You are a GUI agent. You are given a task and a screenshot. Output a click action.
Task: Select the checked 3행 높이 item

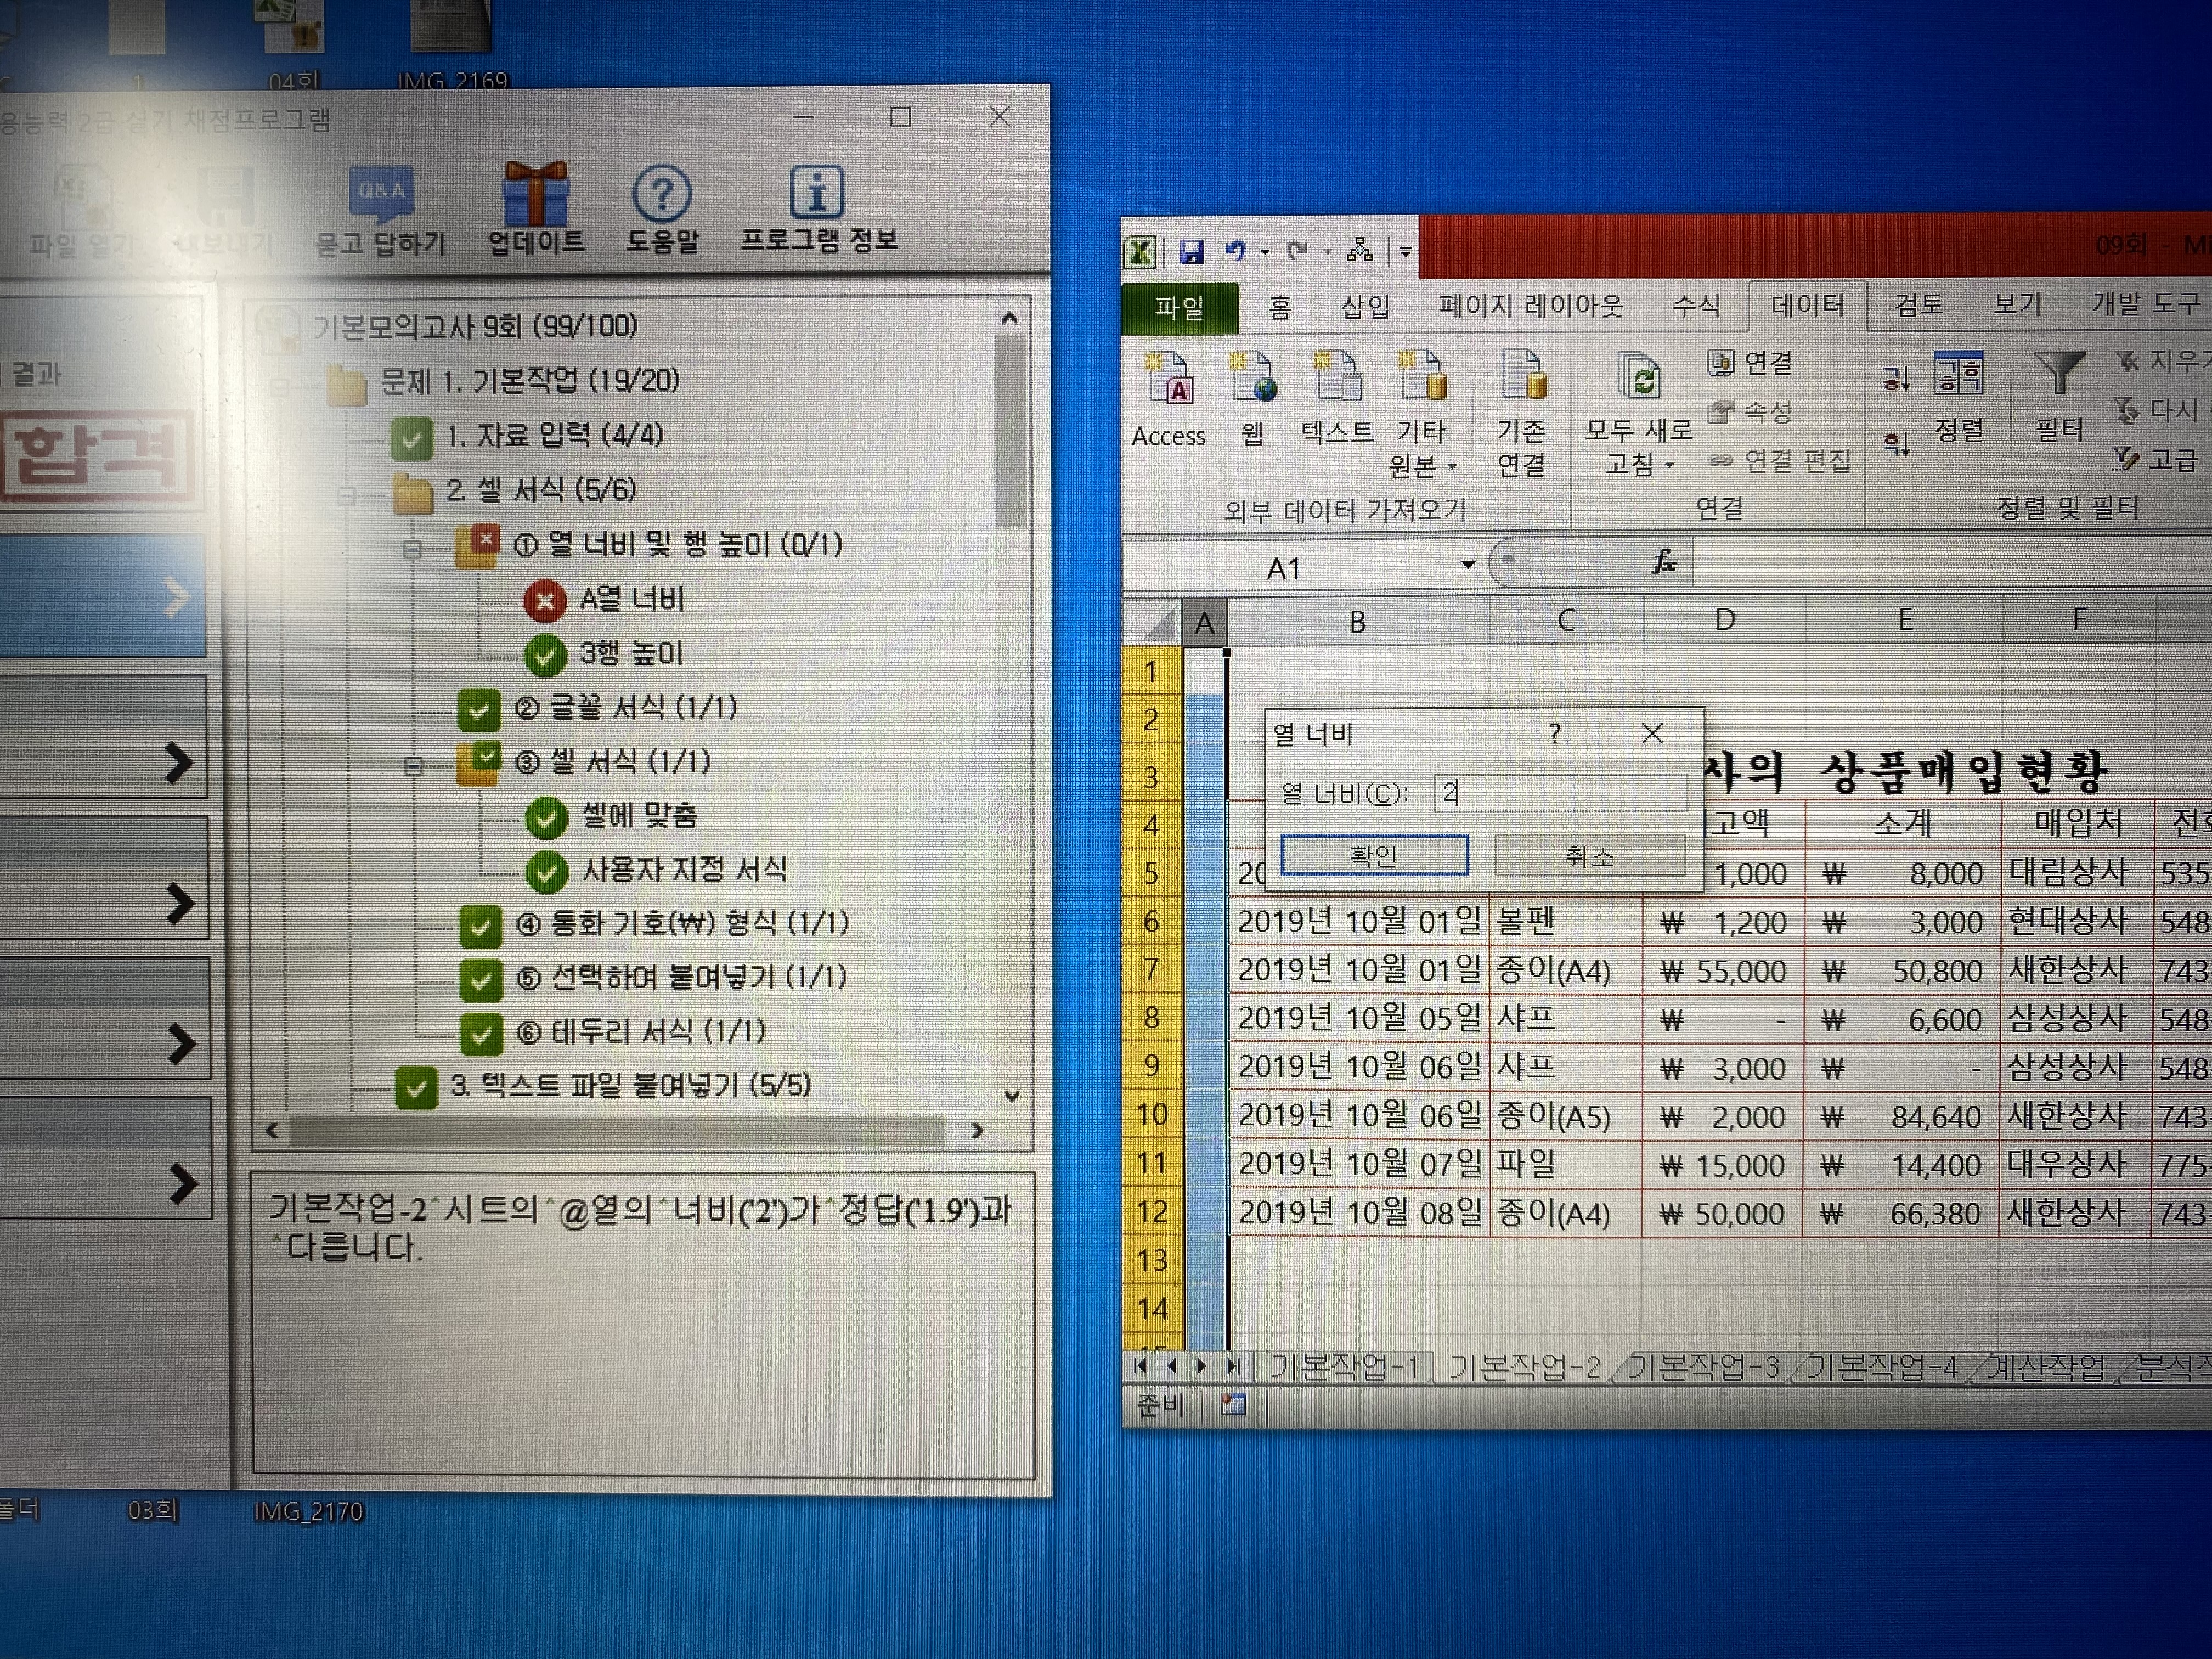pos(630,654)
